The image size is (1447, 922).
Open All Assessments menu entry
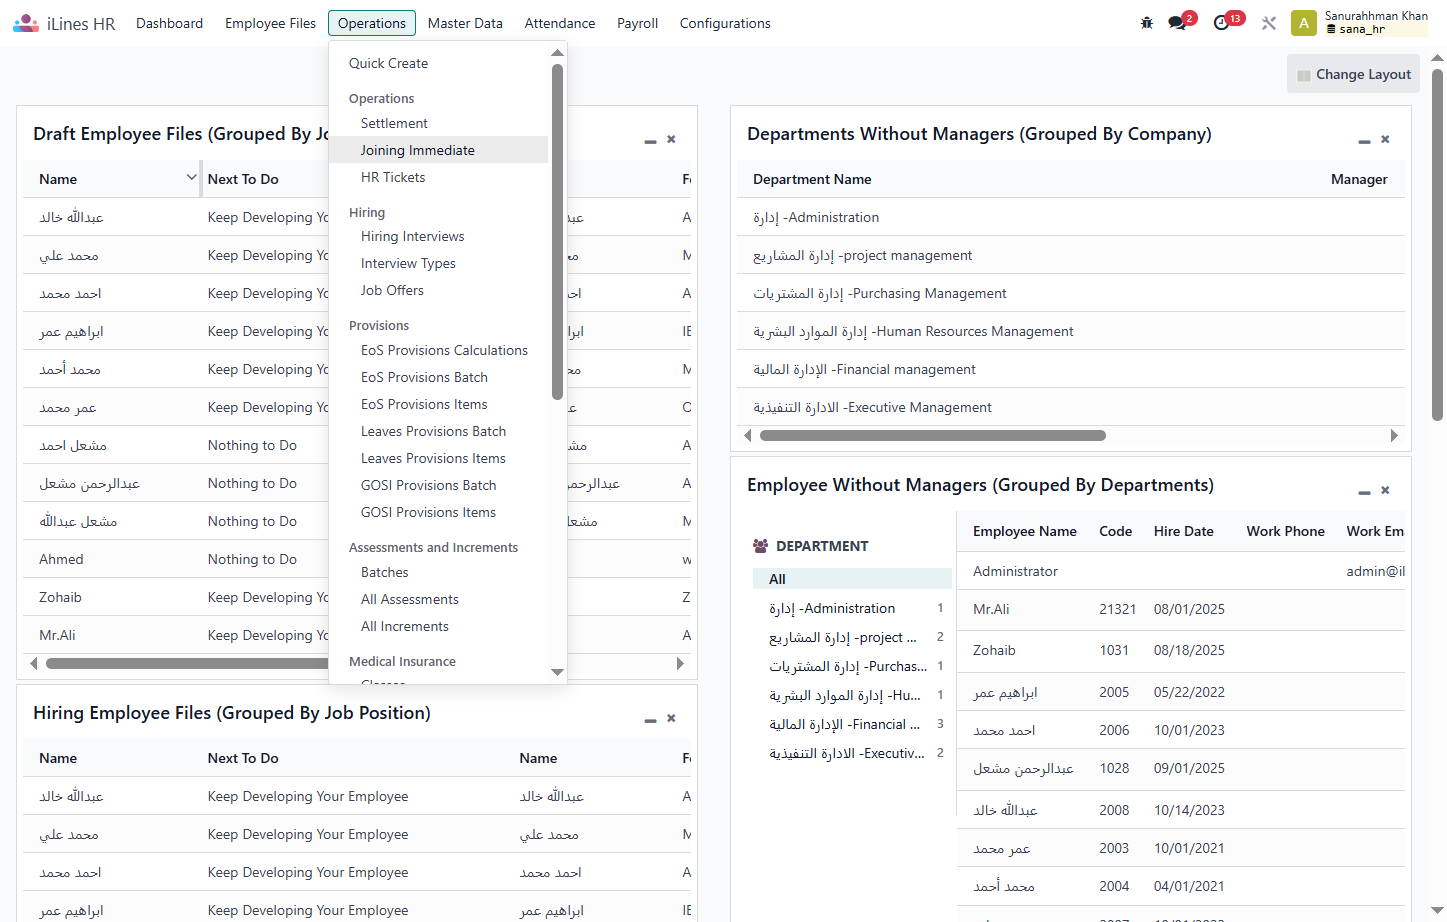coord(439,599)
